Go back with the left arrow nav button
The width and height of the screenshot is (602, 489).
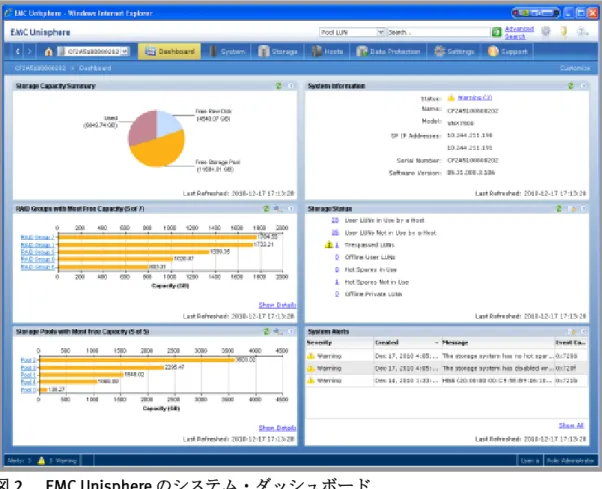coord(17,51)
